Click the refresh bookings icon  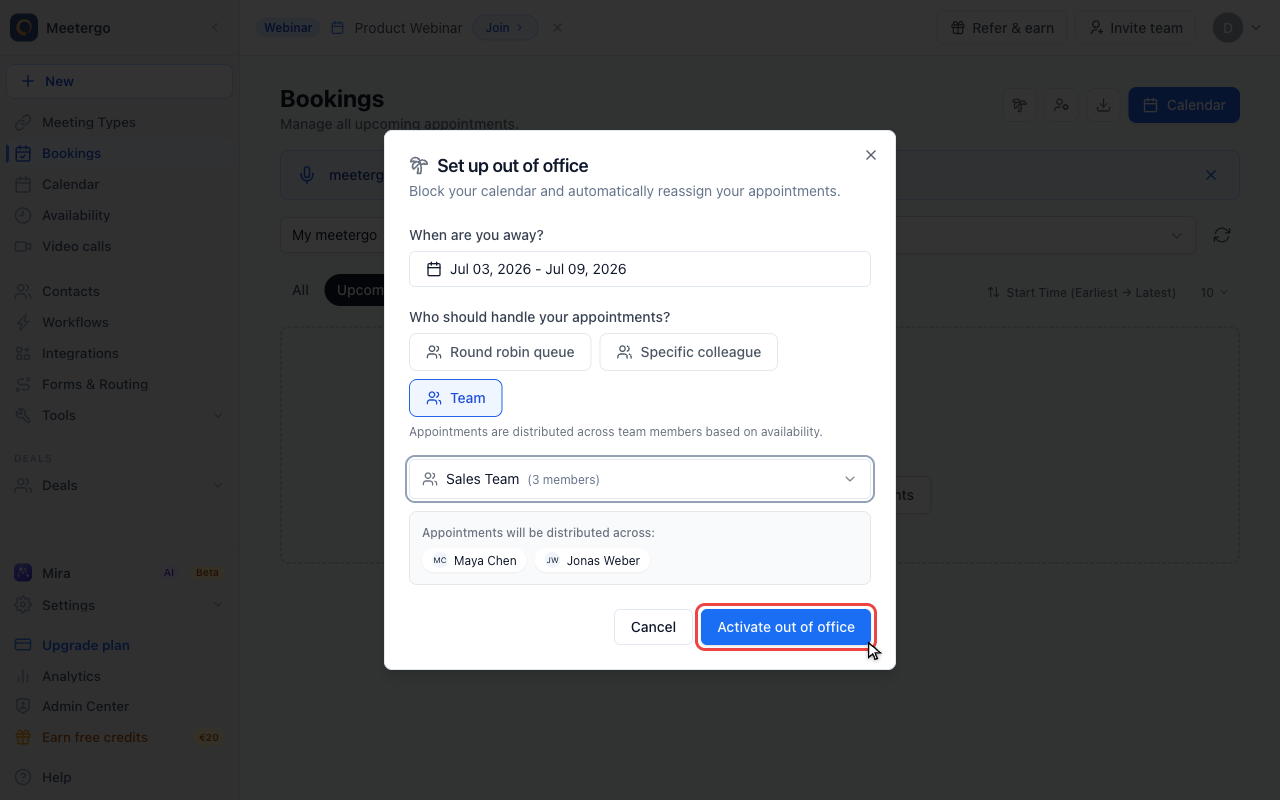coord(1221,235)
